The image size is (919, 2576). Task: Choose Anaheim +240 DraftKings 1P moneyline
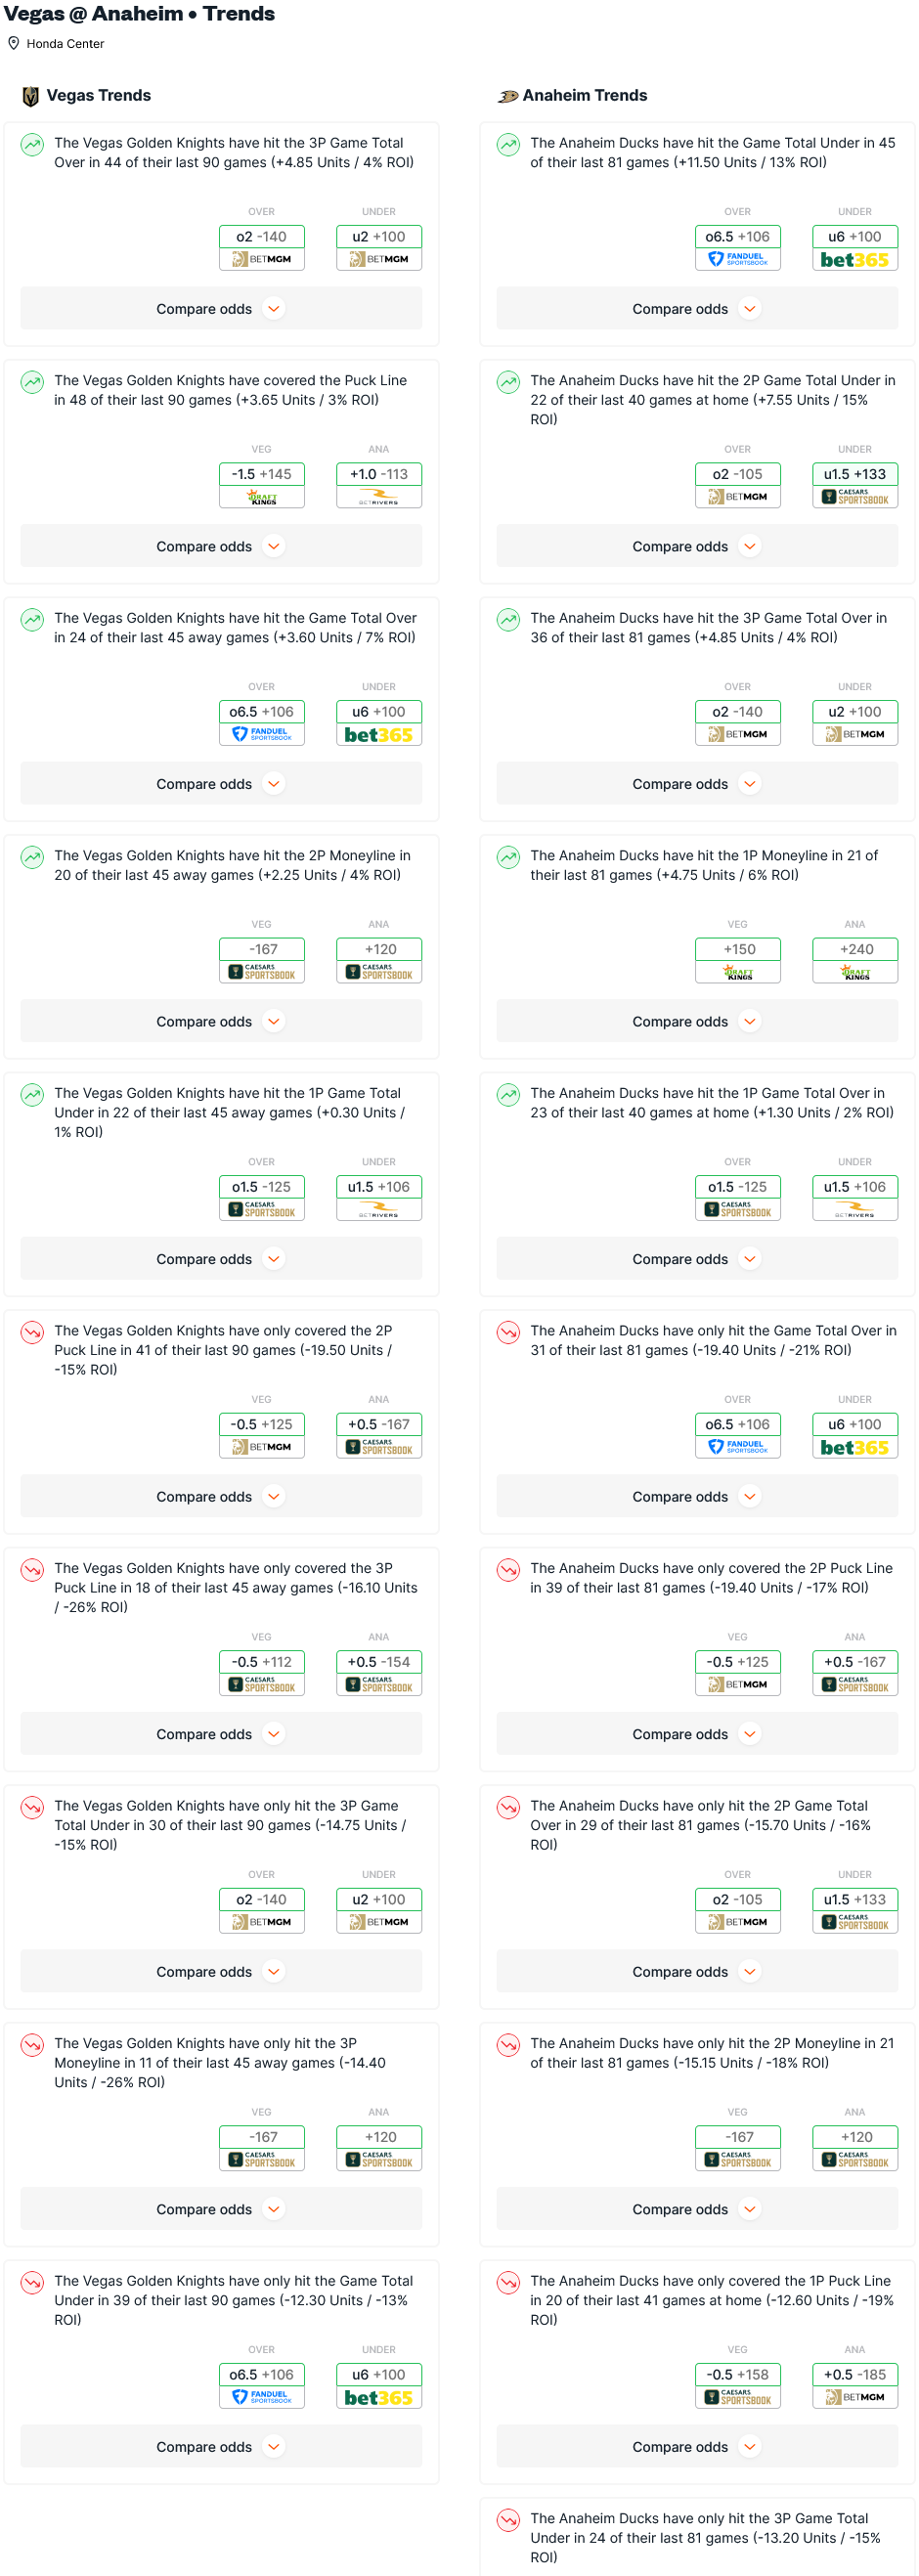(855, 960)
